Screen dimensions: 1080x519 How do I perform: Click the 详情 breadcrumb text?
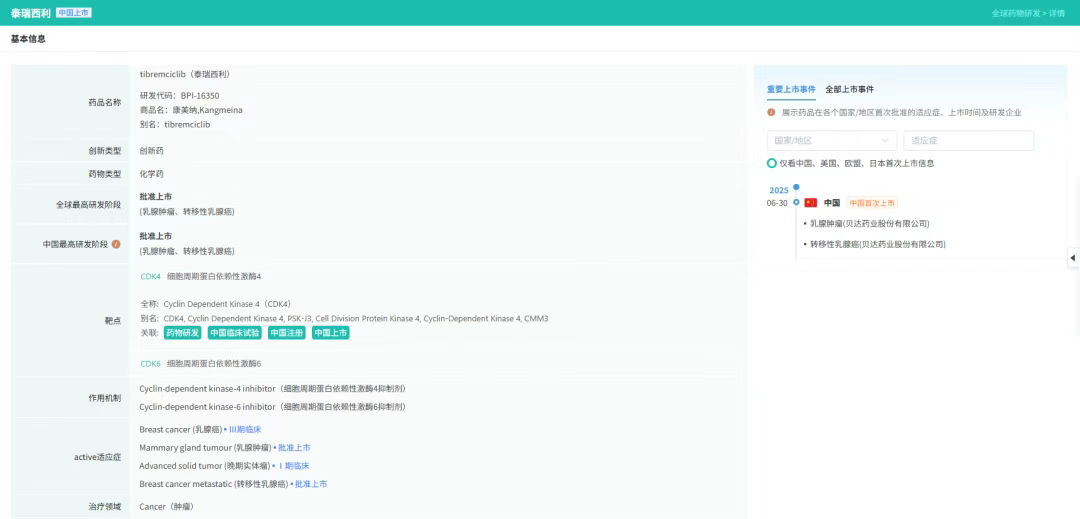point(1057,13)
